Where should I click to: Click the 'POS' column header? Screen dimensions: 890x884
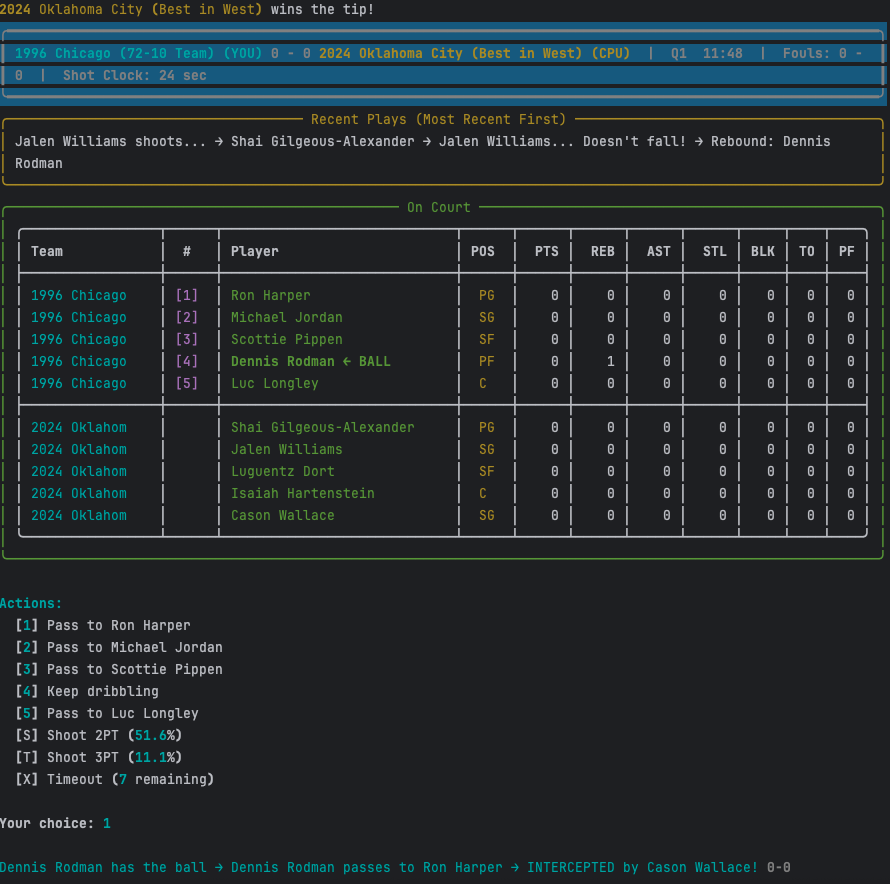pos(483,252)
